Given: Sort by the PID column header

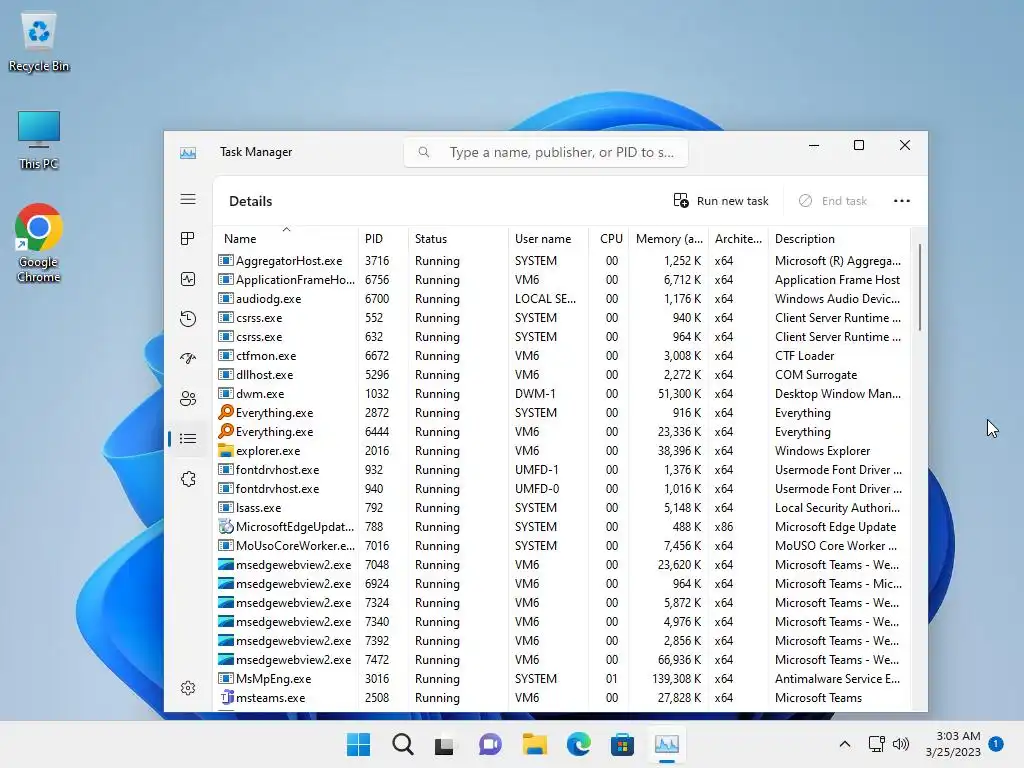Looking at the screenshot, I should (x=383, y=239).
